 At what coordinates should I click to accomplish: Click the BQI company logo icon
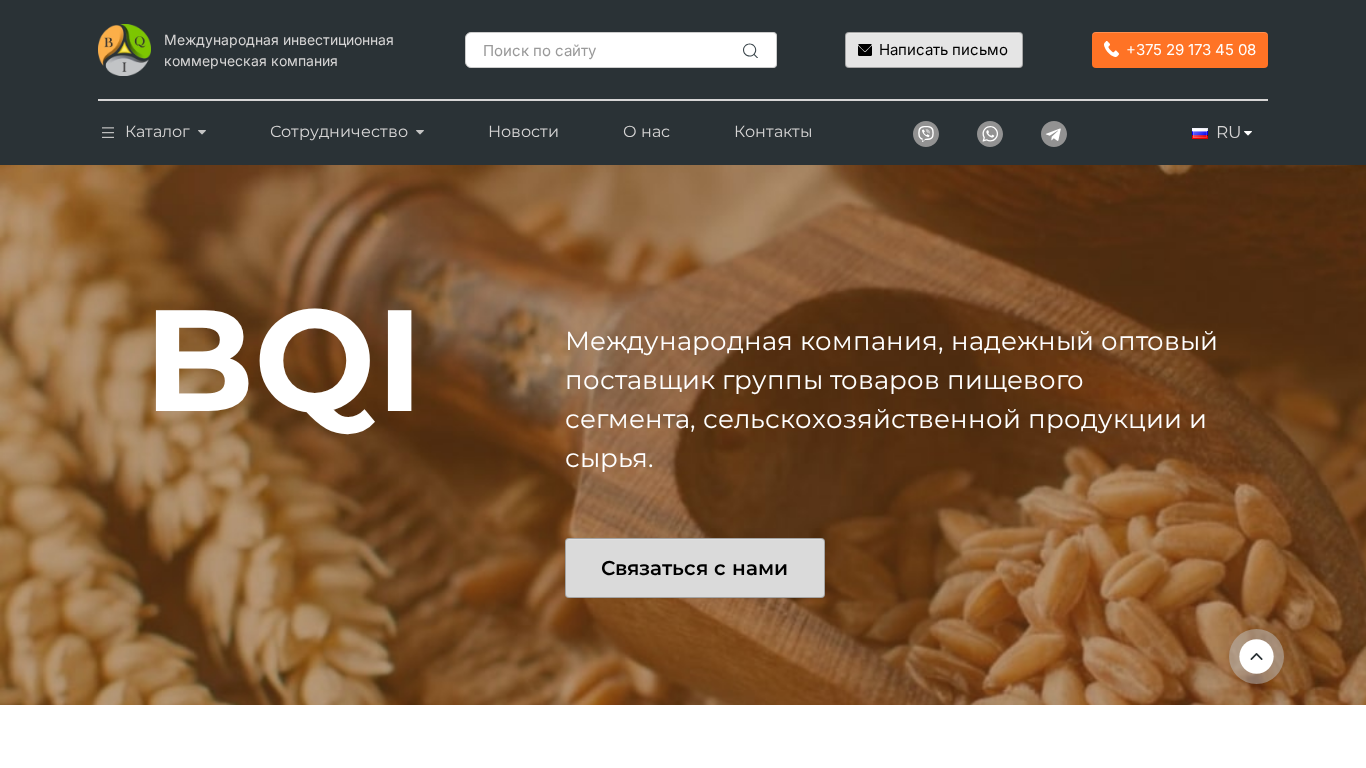124,50
